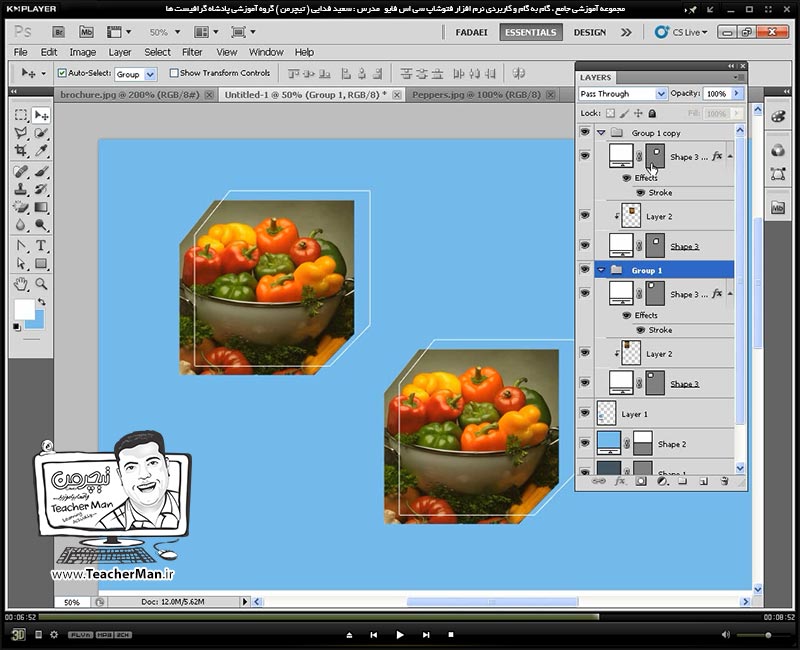Open the Pass Through blend mode dropdown

click(x=661, y=94)
